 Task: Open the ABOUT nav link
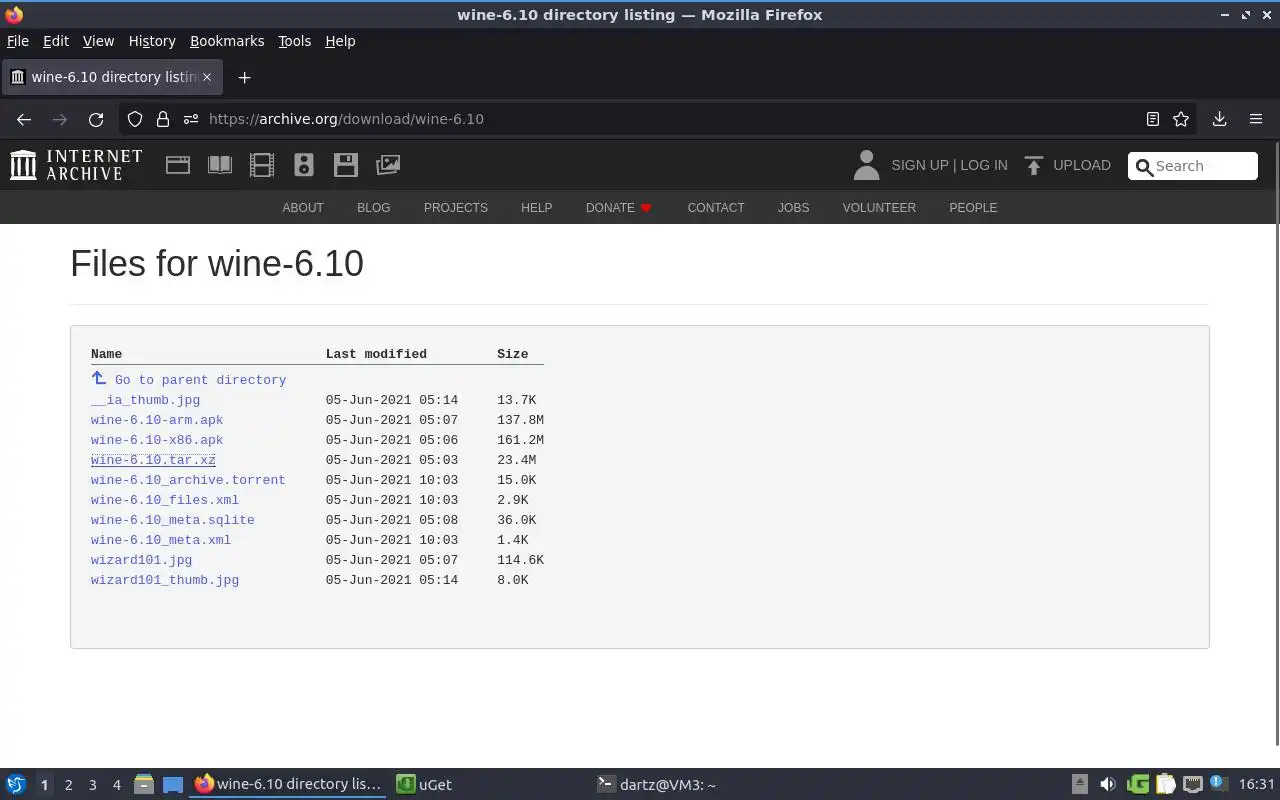tap(303, 208)
